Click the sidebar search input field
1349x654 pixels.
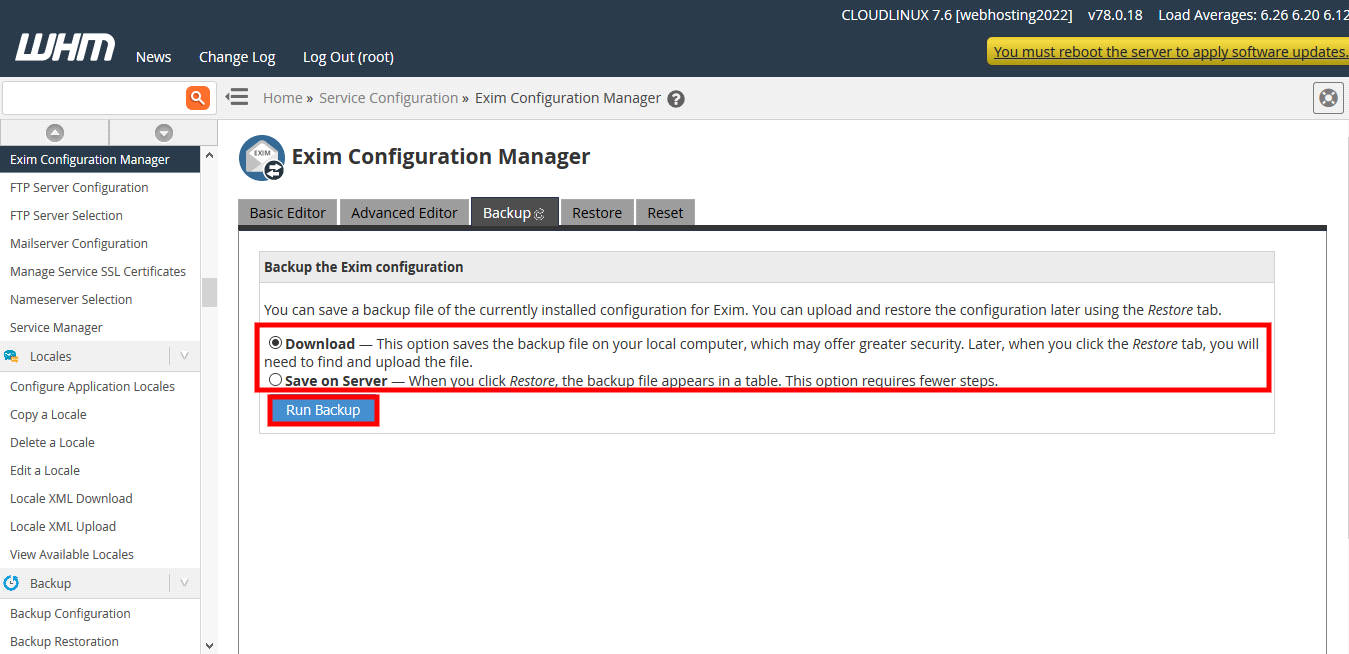(x=93, y=98)
